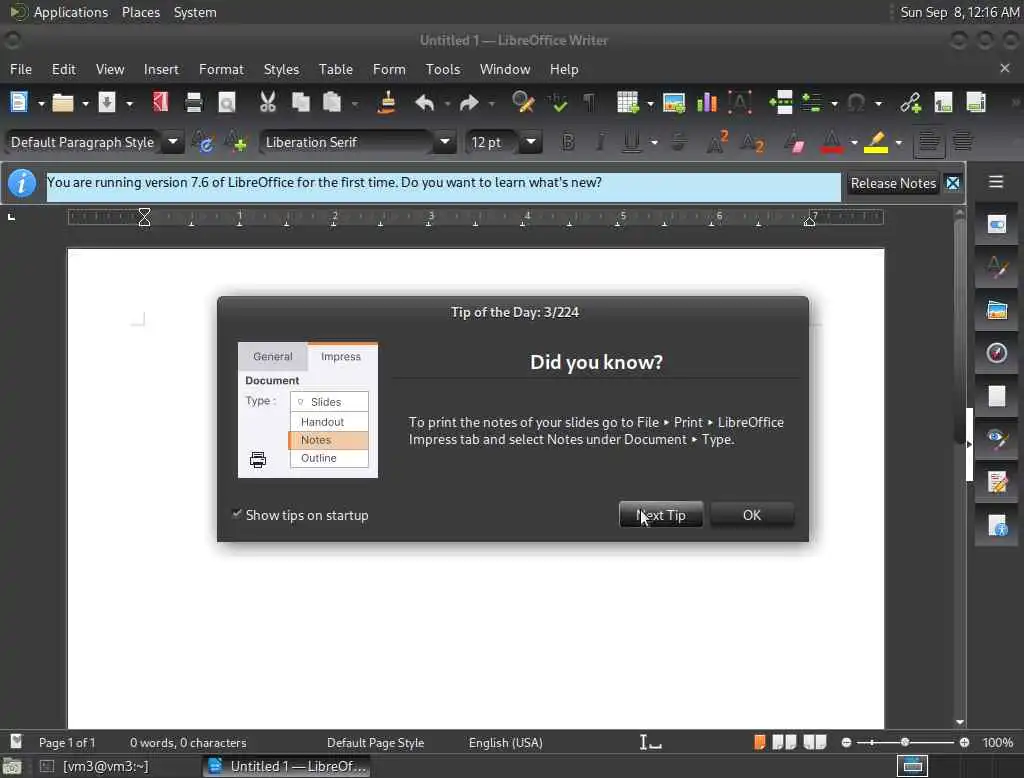The height and width of the screenshot is (778, 1024).
Task: Click OK in Tip of the Day
Action: (x=752, y=515)
